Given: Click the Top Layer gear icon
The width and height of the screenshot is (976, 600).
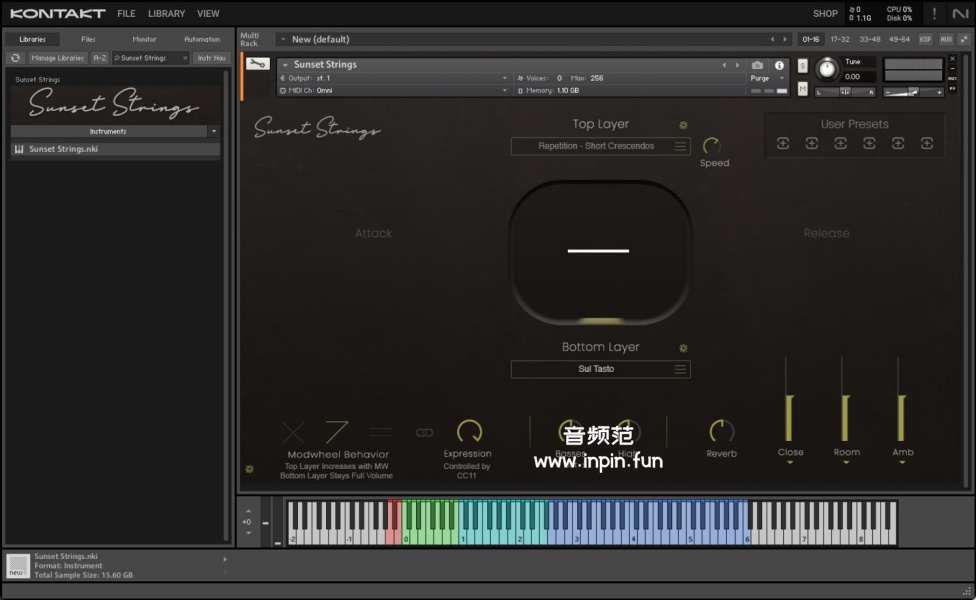Looking at the screenshot, I should click(683, 125).
